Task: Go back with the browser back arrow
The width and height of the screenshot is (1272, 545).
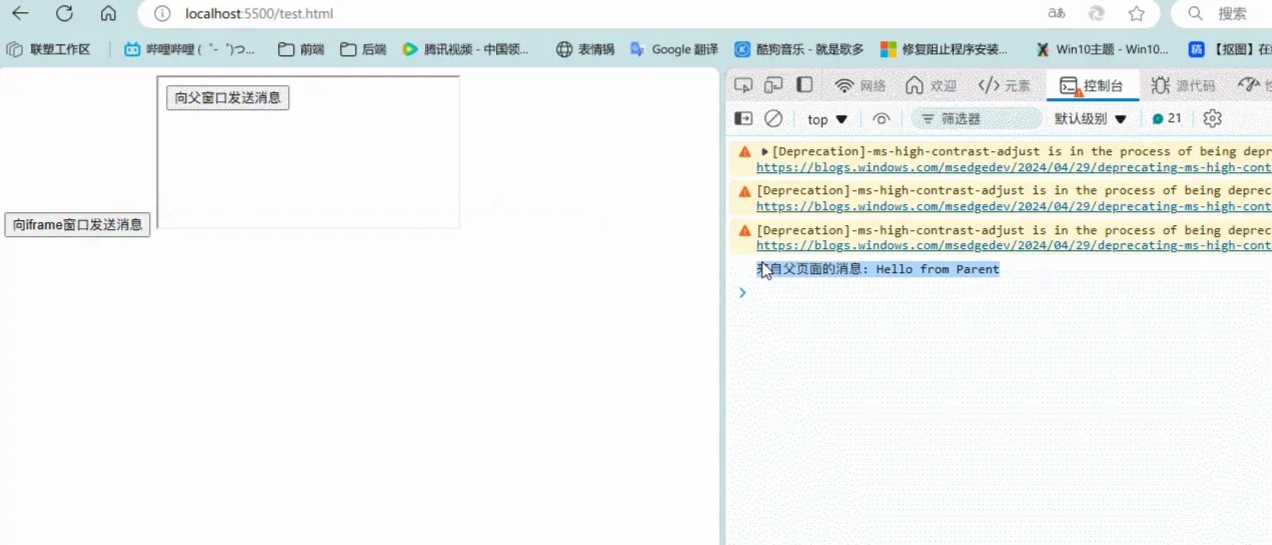Action: pyautogui.click(x=20, y=14)
